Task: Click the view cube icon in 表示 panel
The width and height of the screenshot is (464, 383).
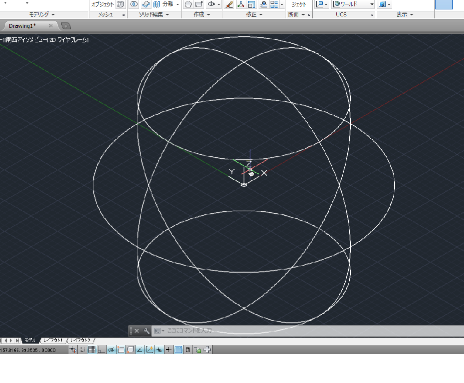Action: point(383,4)
